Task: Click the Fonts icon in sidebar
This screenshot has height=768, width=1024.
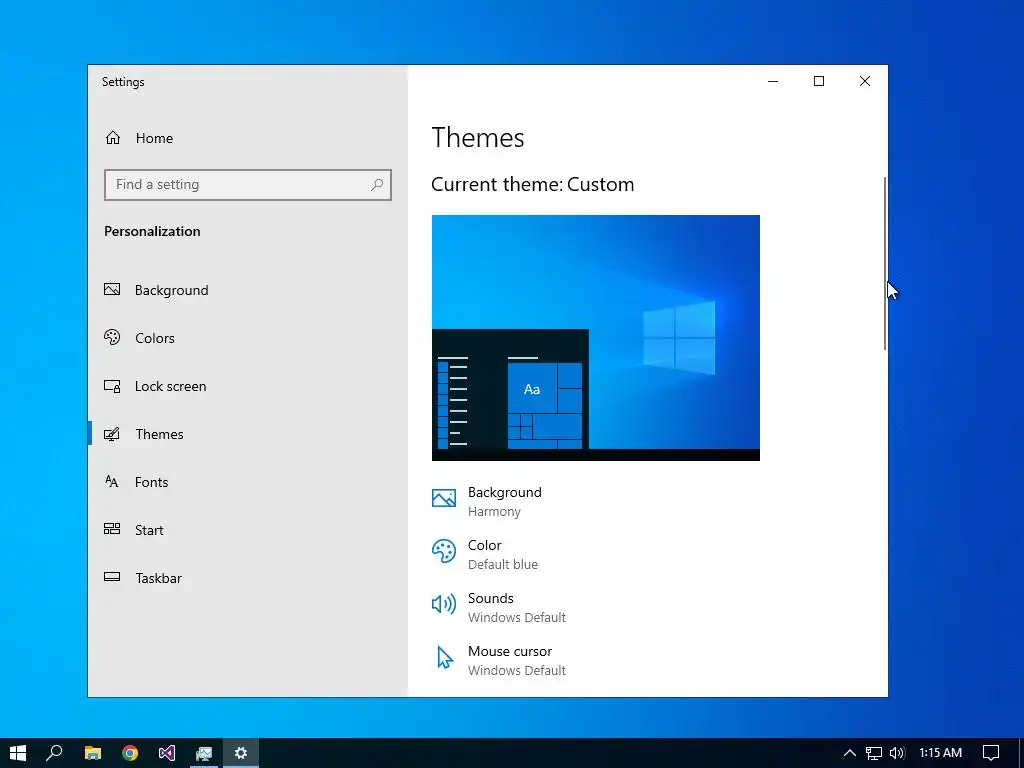Action: point(112,481)
